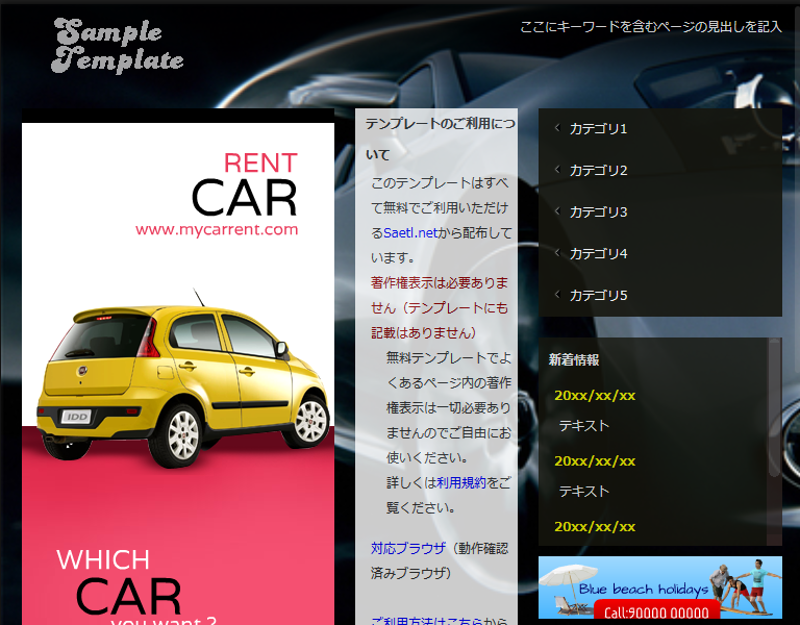Open the Saetl.net link
This screenshot has height=625, width=800.
pyautogui.click(x=410, y=233)
